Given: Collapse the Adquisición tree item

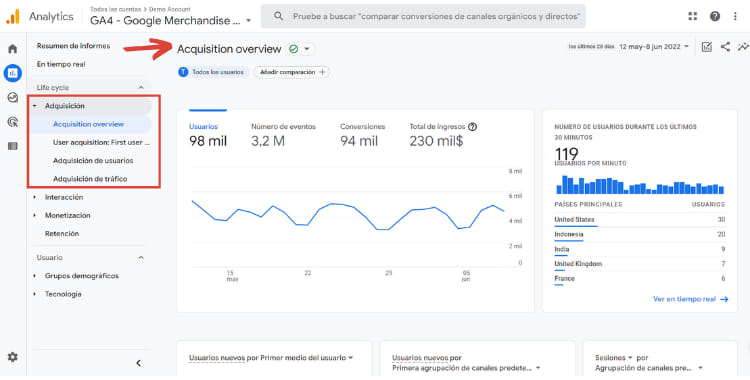Looking at the screenshot, I should 34,106.
